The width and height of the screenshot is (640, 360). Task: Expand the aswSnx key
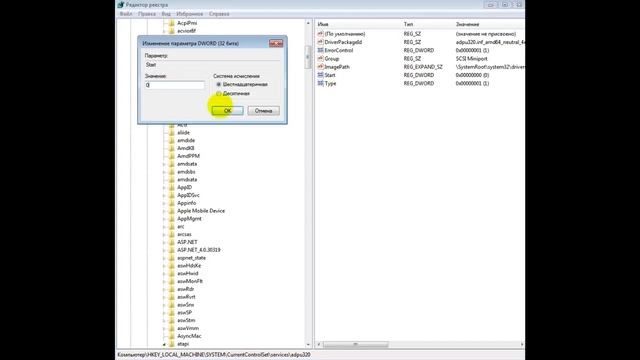164,305
